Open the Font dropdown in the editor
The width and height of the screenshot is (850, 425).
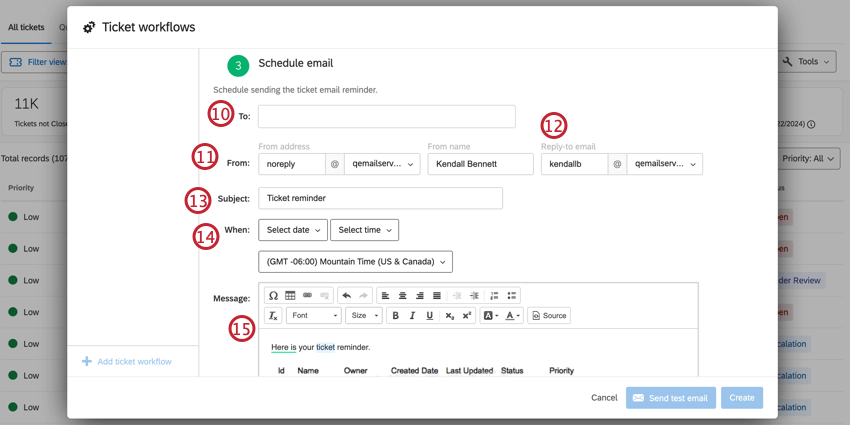[x=314, y=315]
